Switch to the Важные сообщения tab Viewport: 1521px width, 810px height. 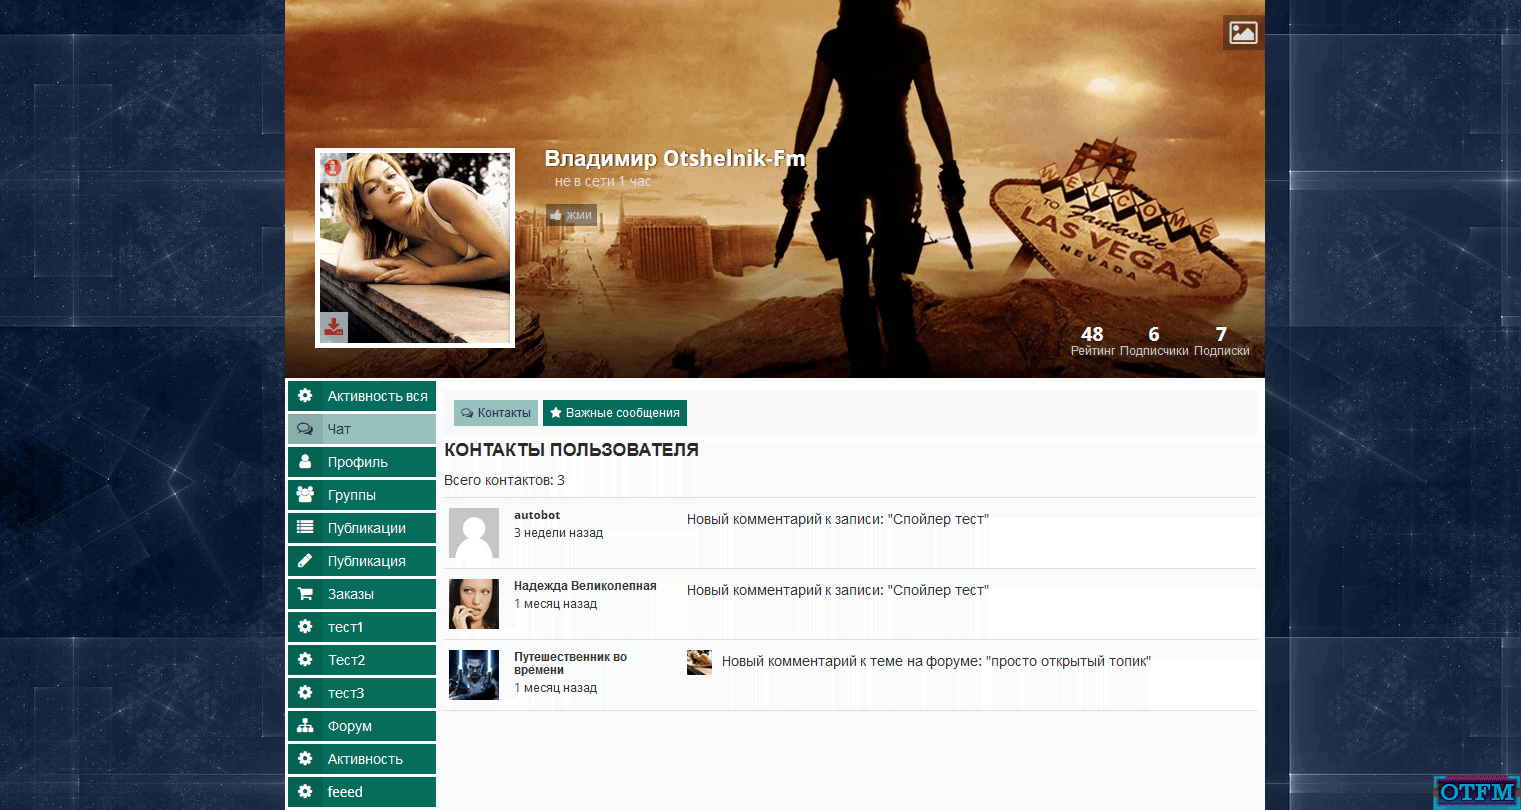pyautogui.click(x=615, y=413)
